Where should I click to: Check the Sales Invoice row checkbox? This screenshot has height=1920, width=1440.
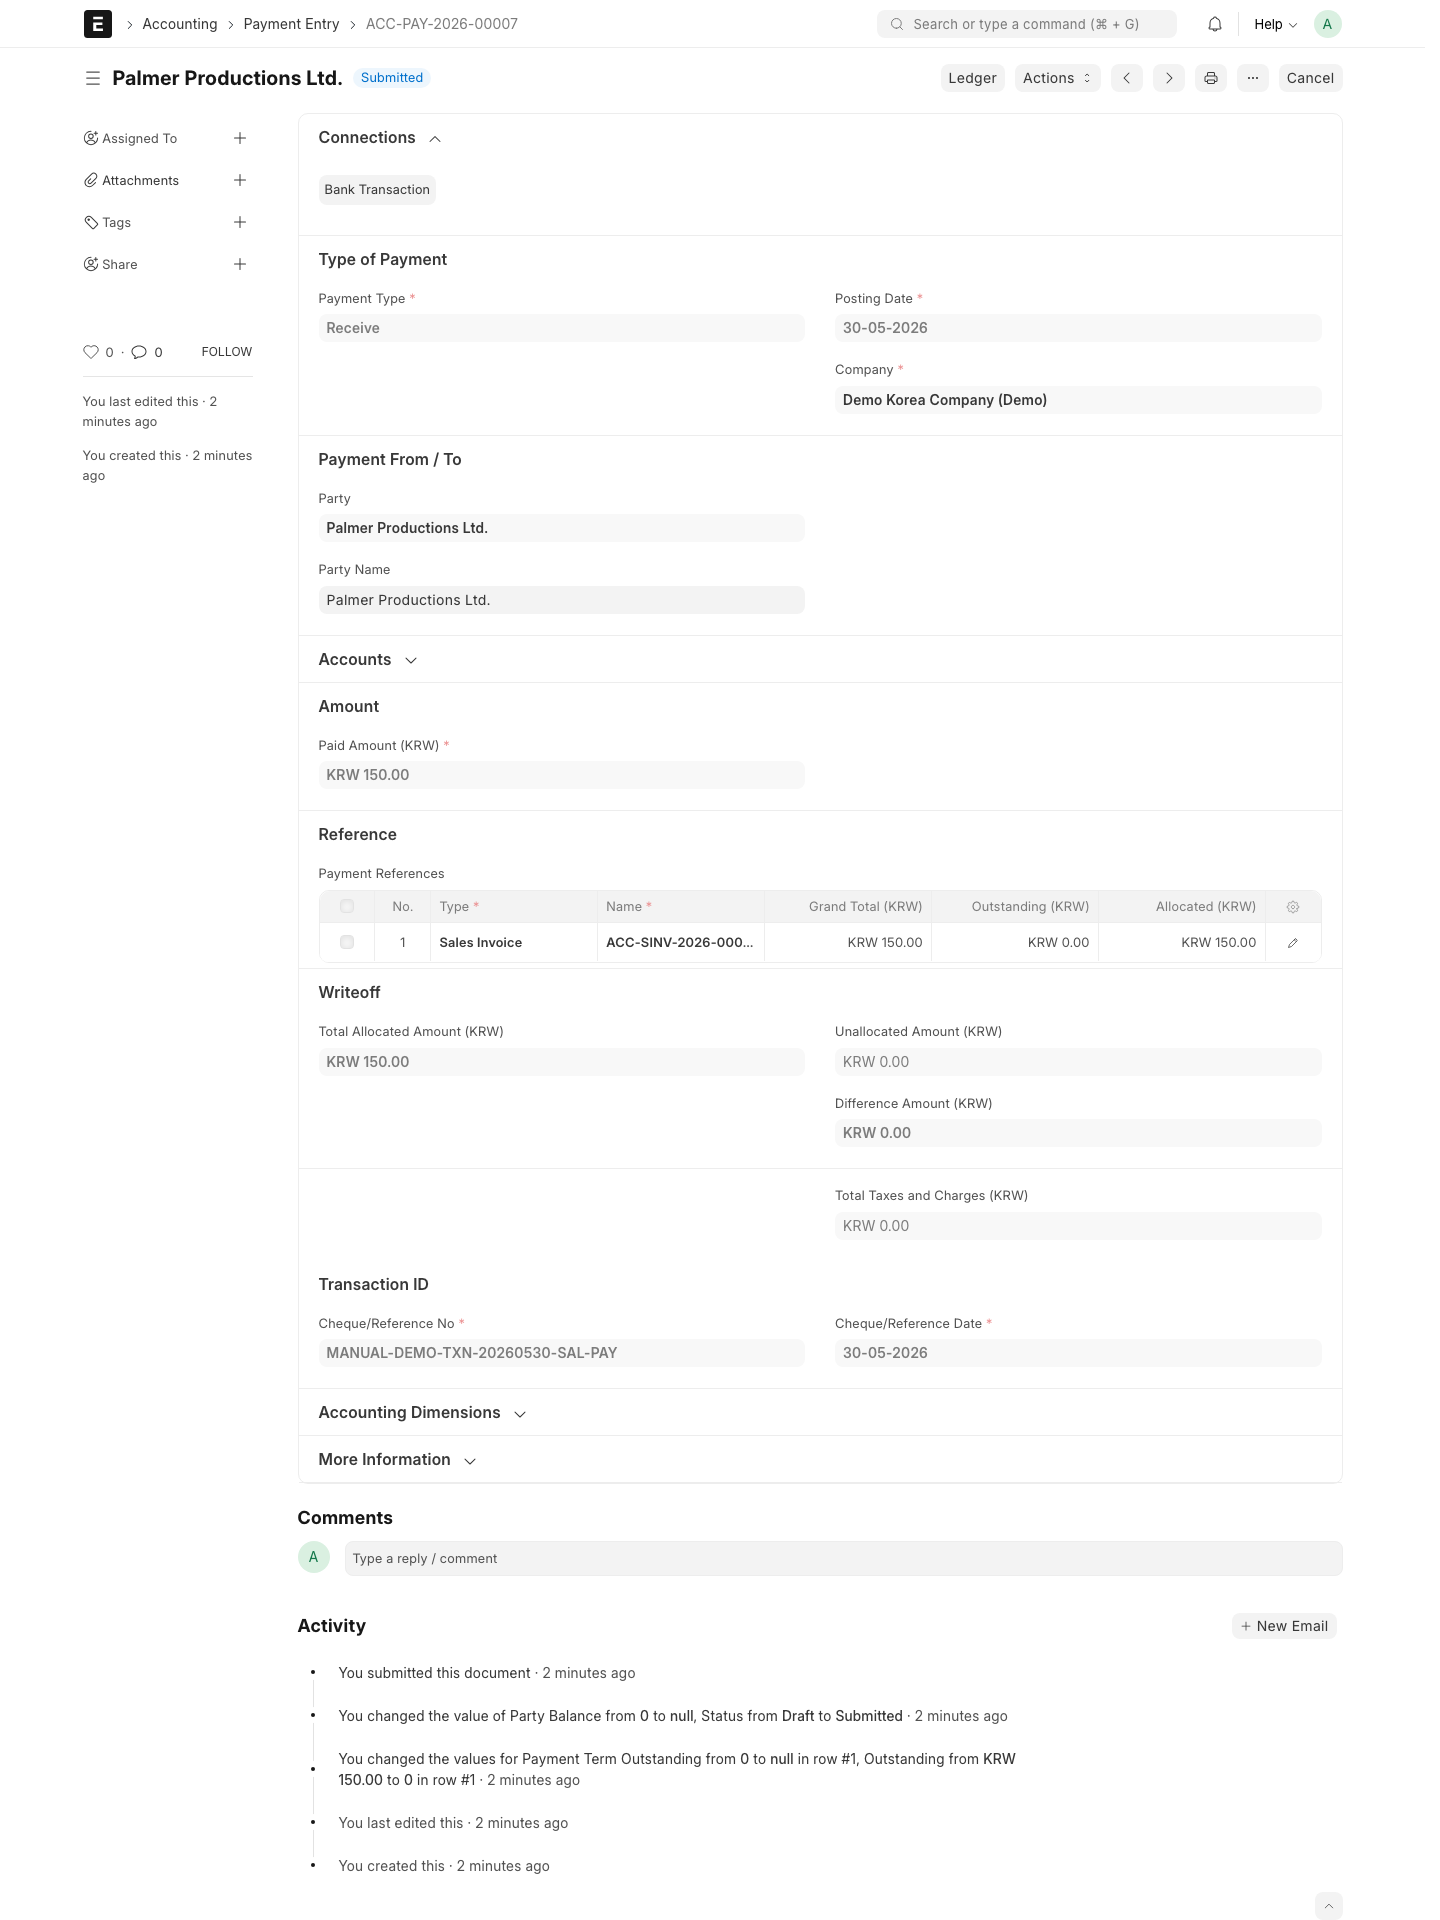click(347, 943)
